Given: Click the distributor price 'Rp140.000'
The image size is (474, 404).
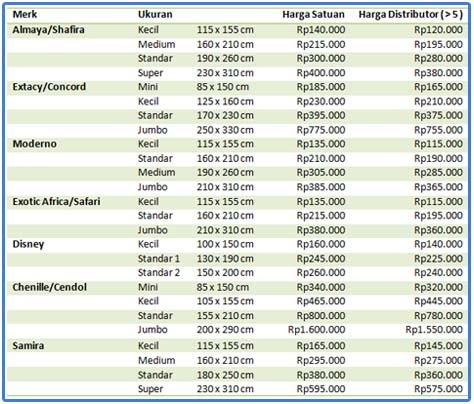Looking at the screenshot, I should 438,244.
